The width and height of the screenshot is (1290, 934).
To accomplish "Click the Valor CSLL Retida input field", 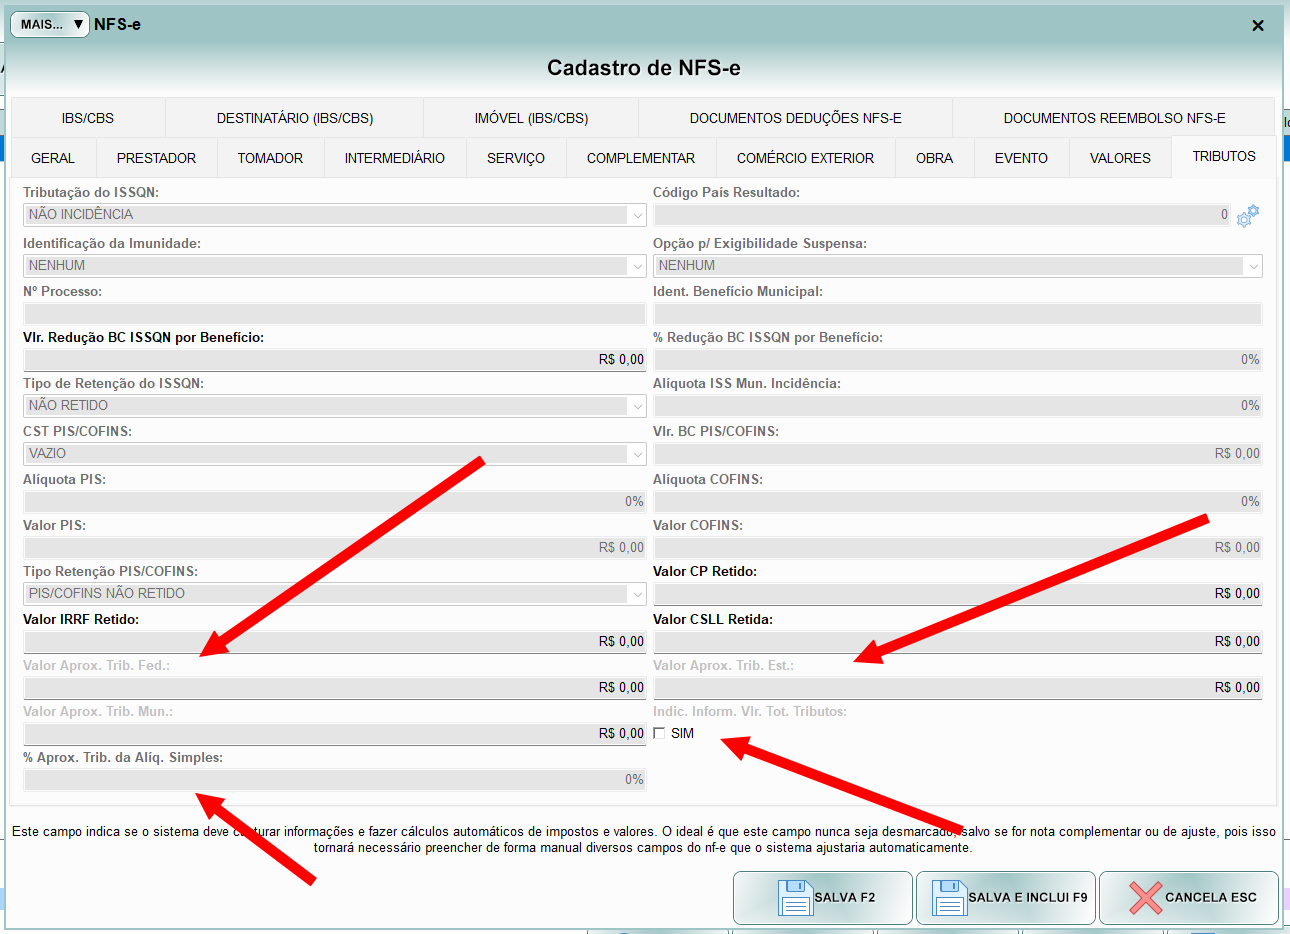I will point(957,641).
